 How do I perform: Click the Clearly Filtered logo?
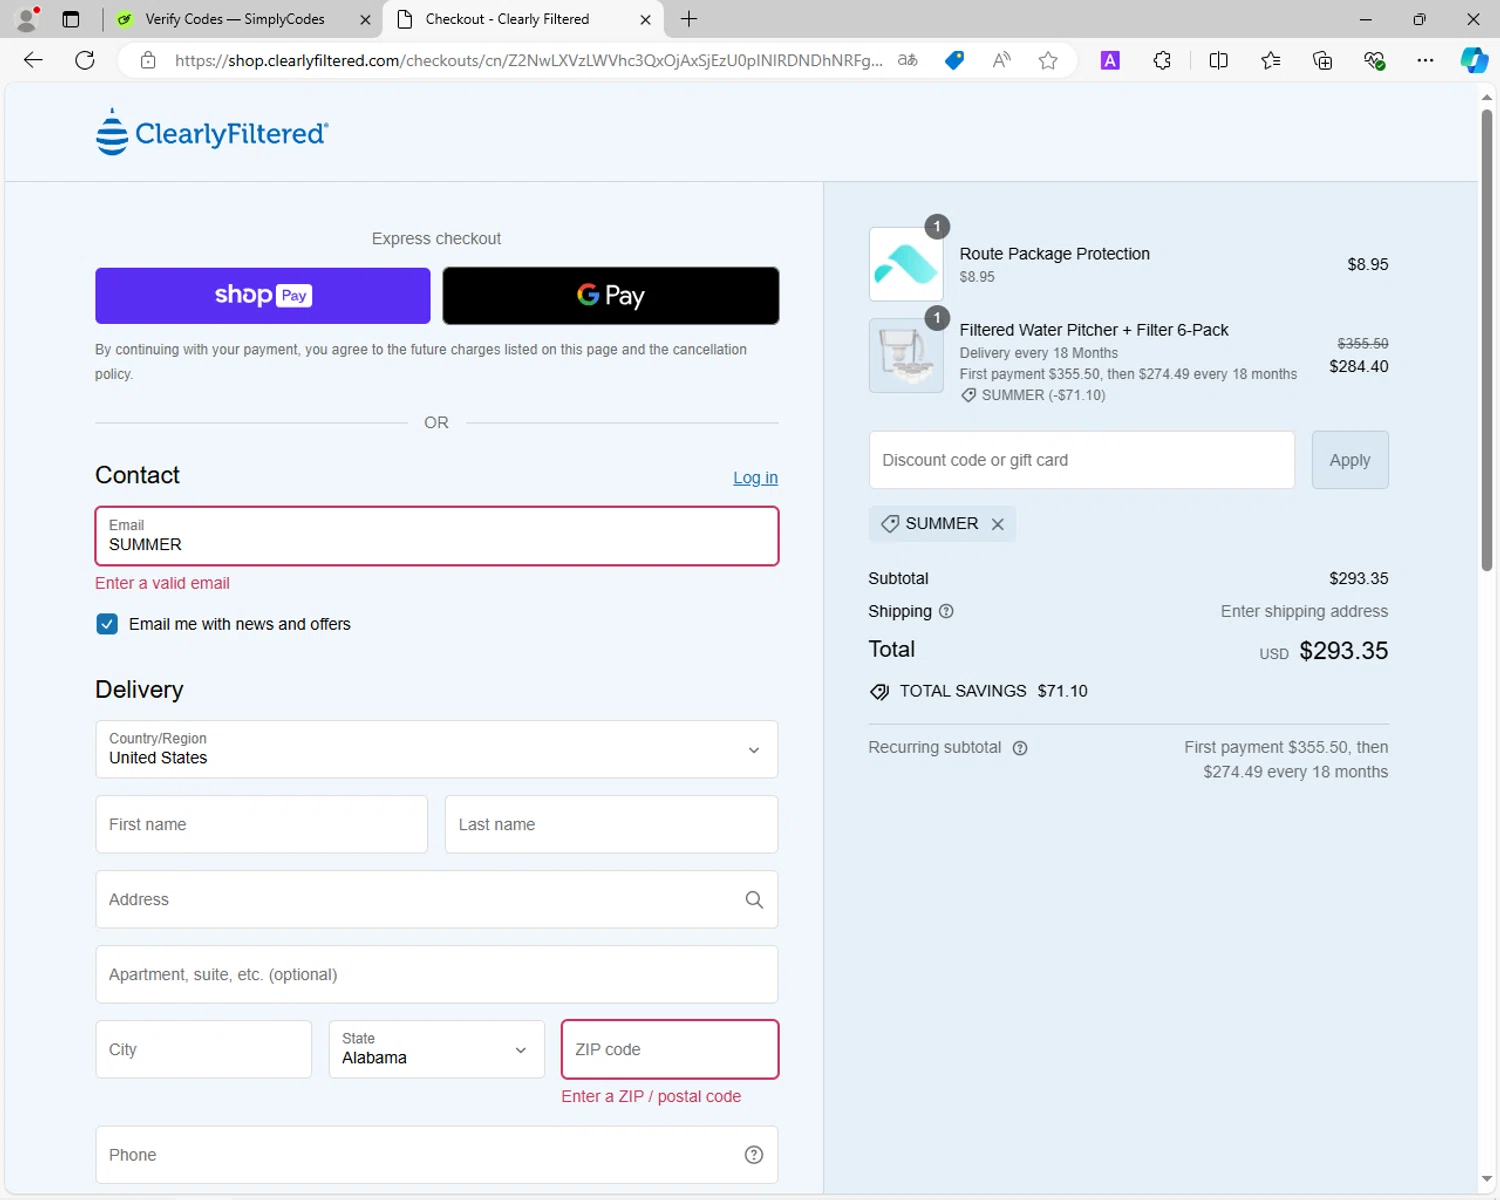point(211,132)
